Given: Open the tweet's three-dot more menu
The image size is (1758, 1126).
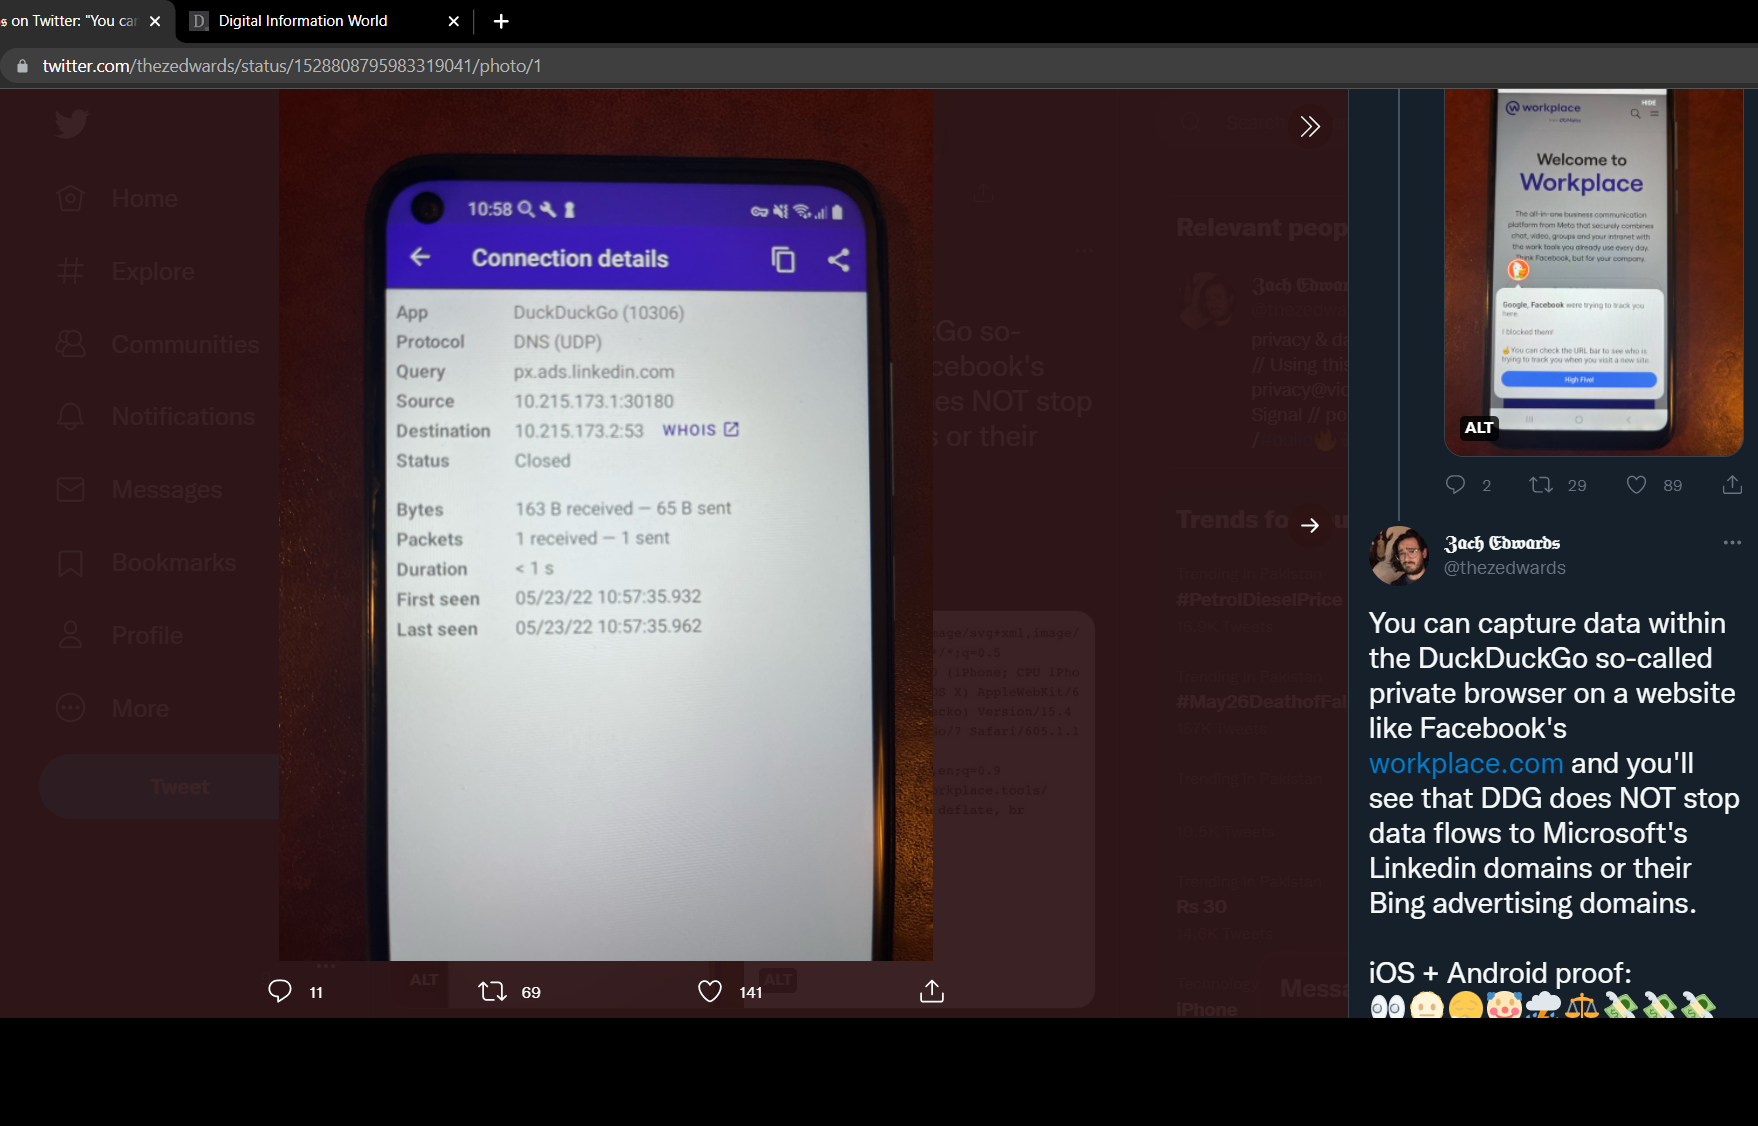Looking at the screenshot, I should coord(1732,542).
